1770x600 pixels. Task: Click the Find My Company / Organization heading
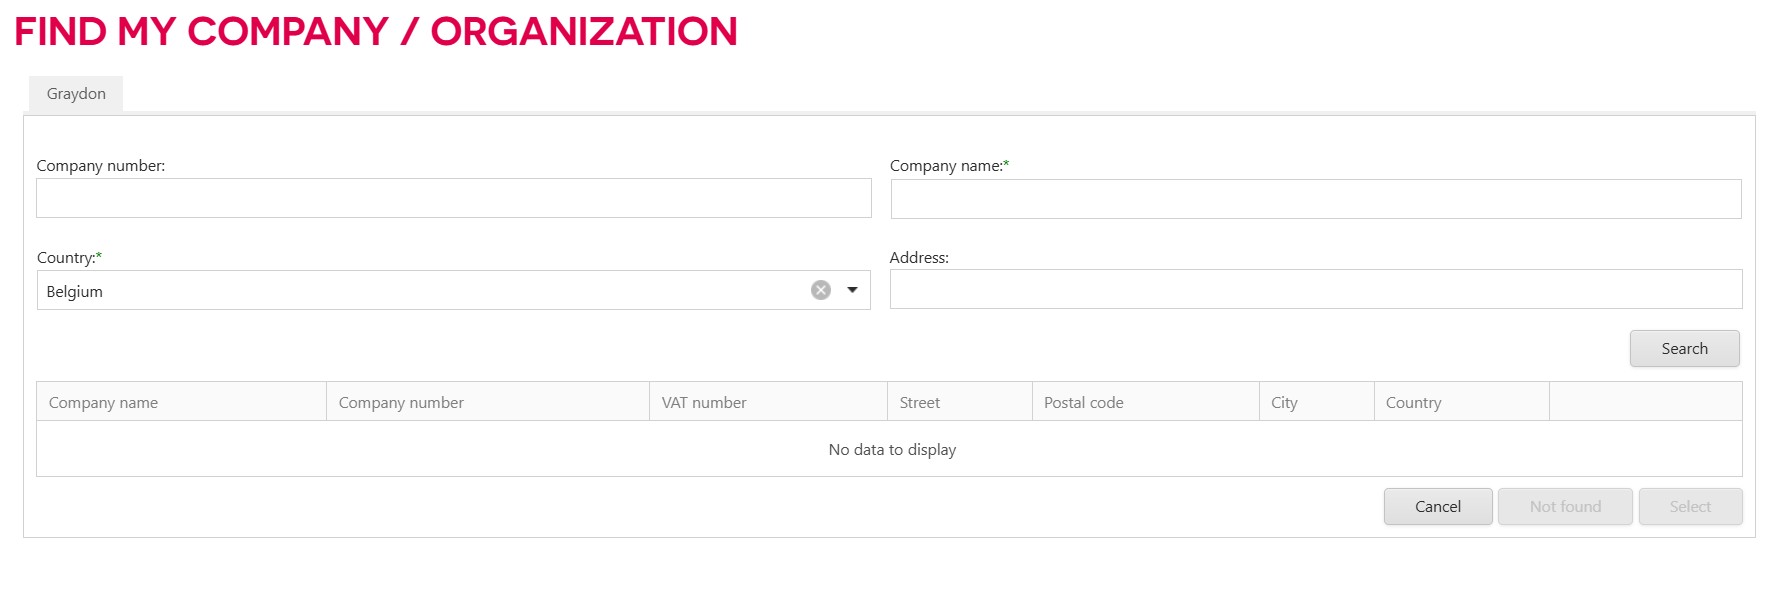pos(376,32)
